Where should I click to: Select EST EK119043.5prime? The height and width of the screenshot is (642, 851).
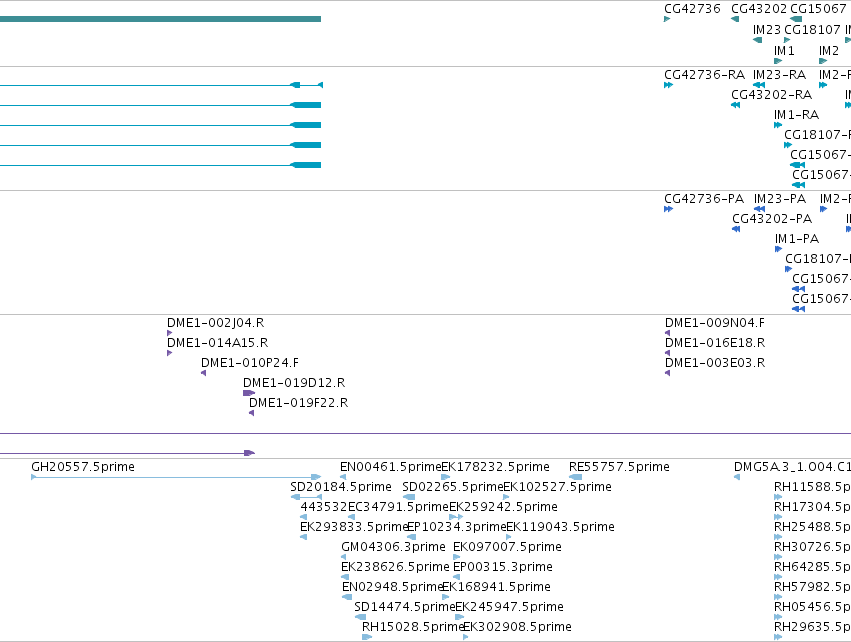pos(560,527)
